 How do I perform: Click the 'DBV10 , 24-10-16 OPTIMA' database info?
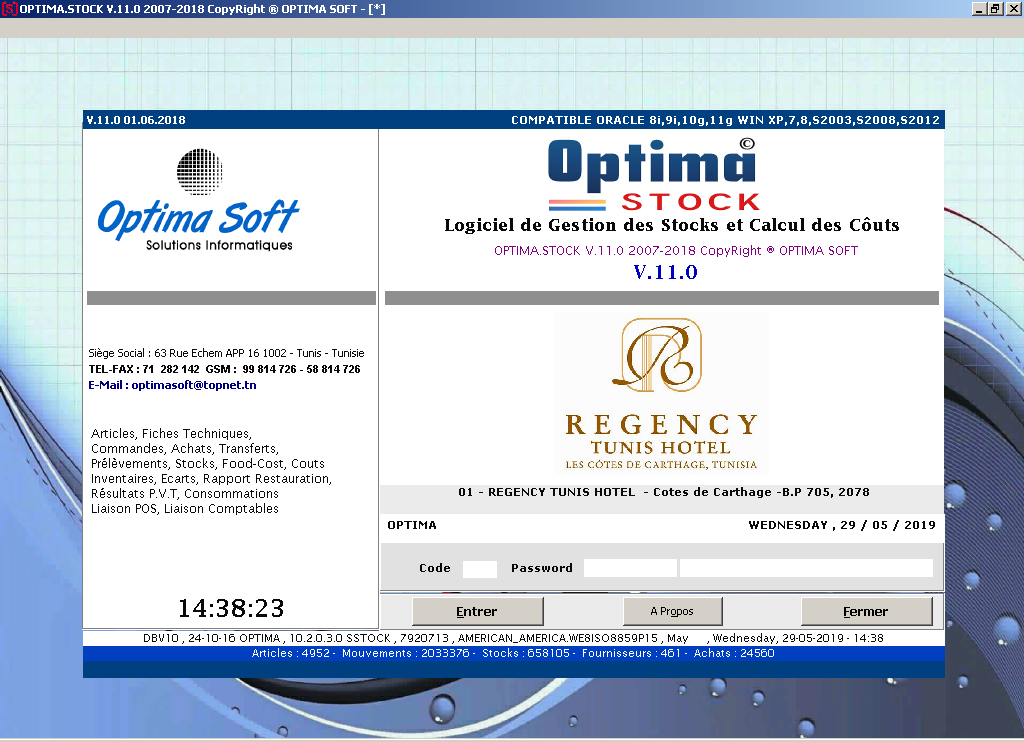212,638
